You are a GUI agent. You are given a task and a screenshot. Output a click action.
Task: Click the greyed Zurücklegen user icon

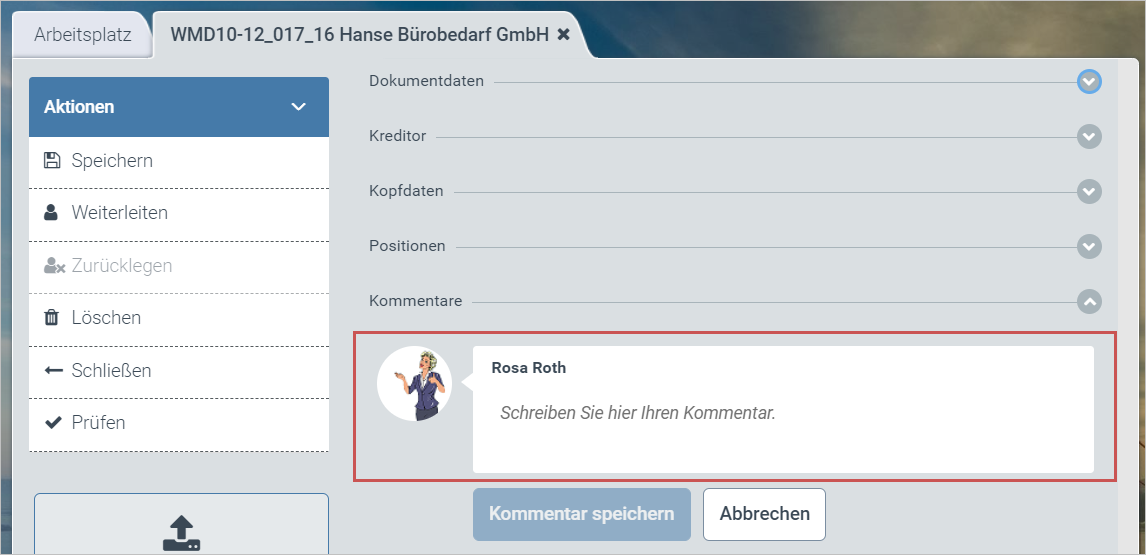click(x=54, y=266)
